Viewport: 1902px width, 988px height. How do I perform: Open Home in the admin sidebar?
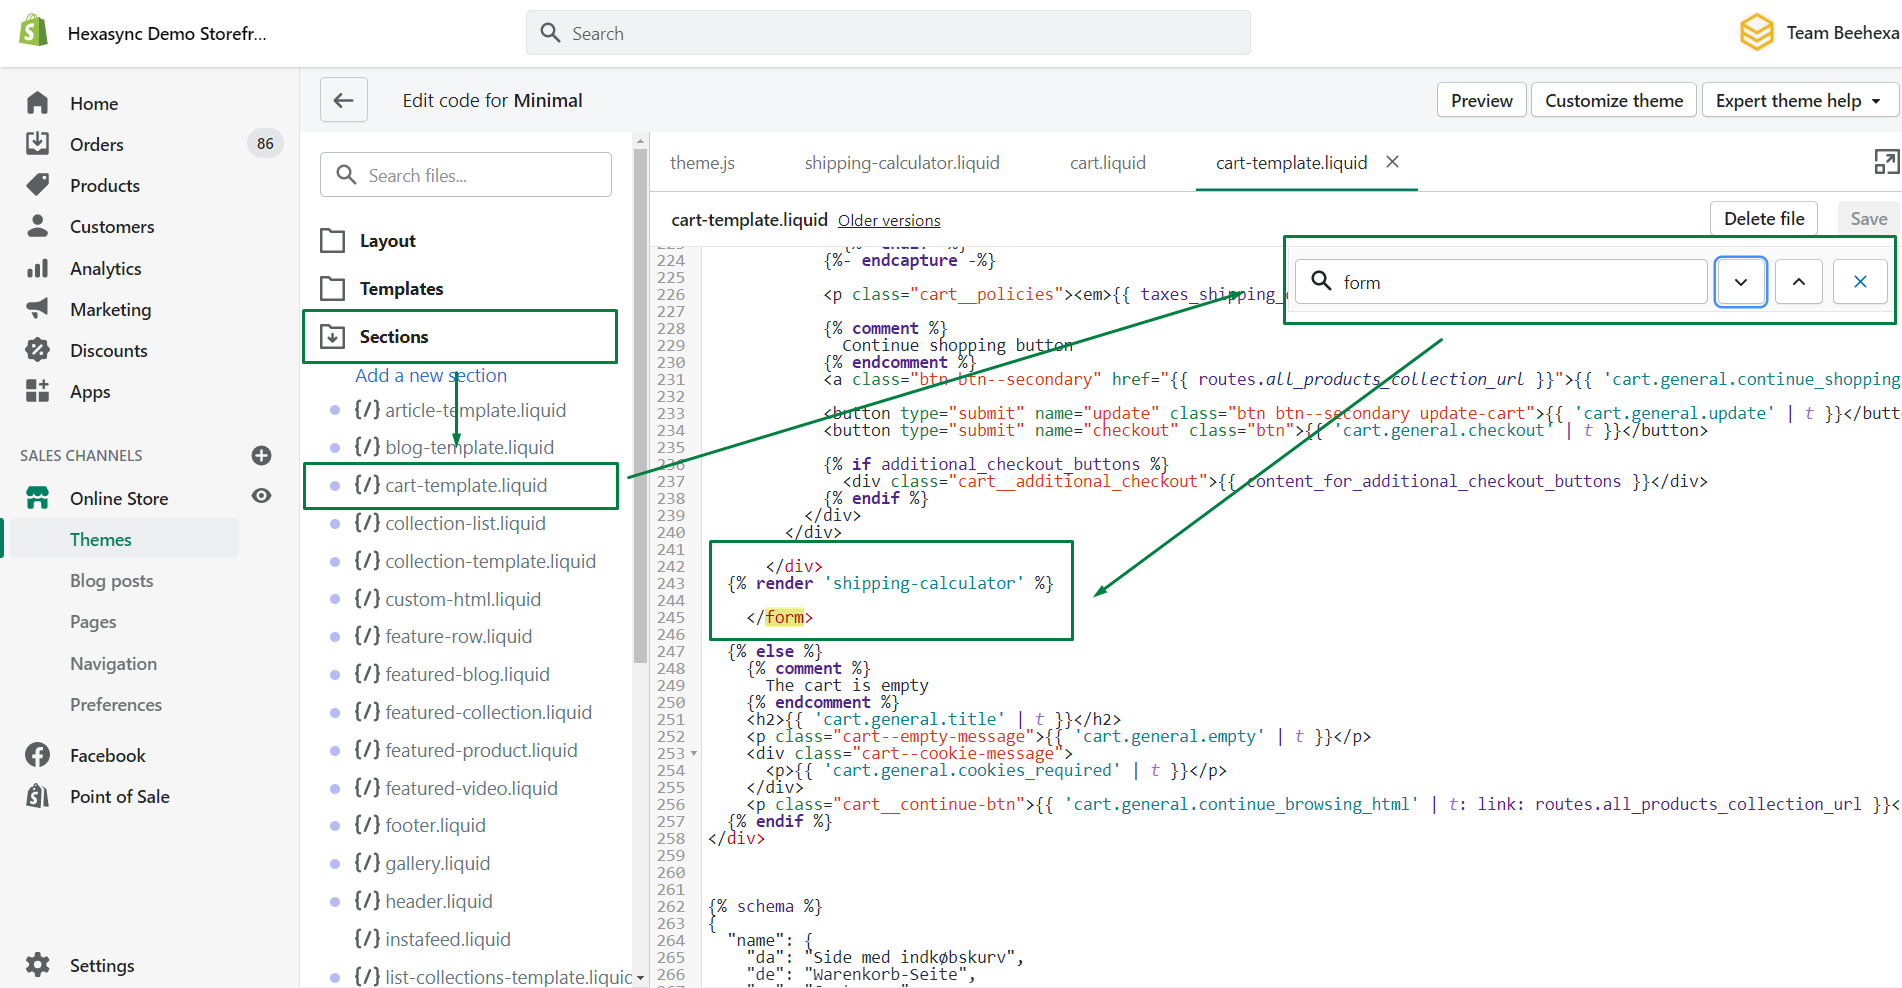94,103
